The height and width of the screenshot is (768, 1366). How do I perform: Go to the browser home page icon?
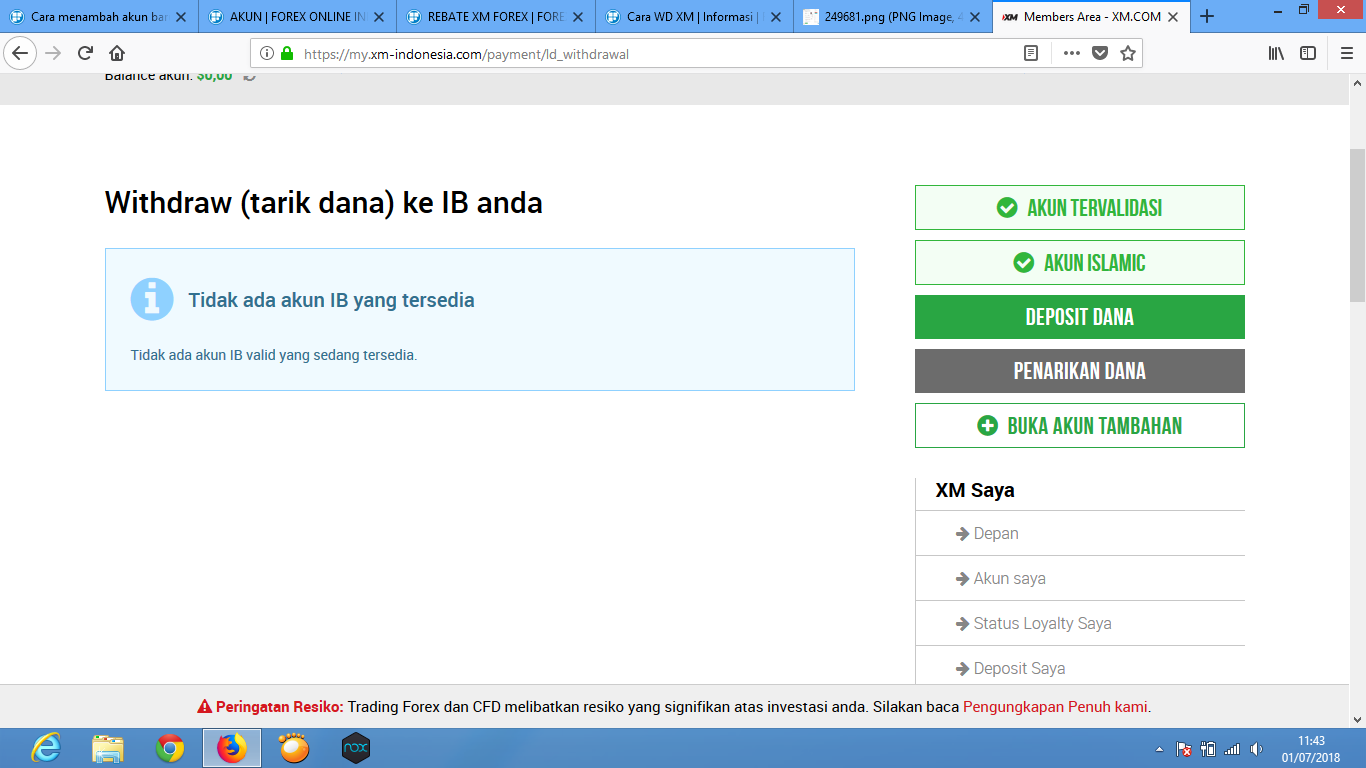click(117, 54)
